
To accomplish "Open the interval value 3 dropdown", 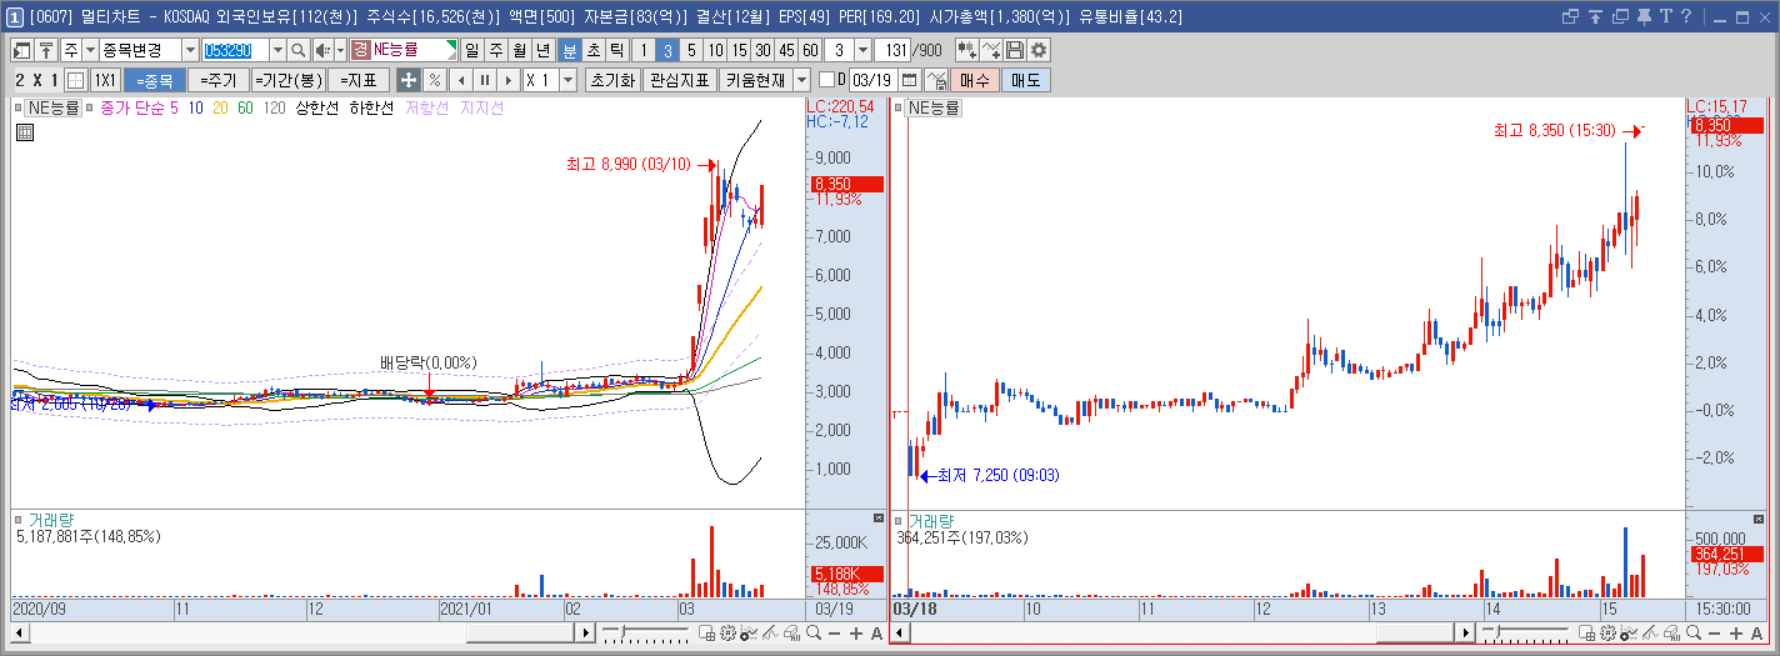I will point(863,50).
